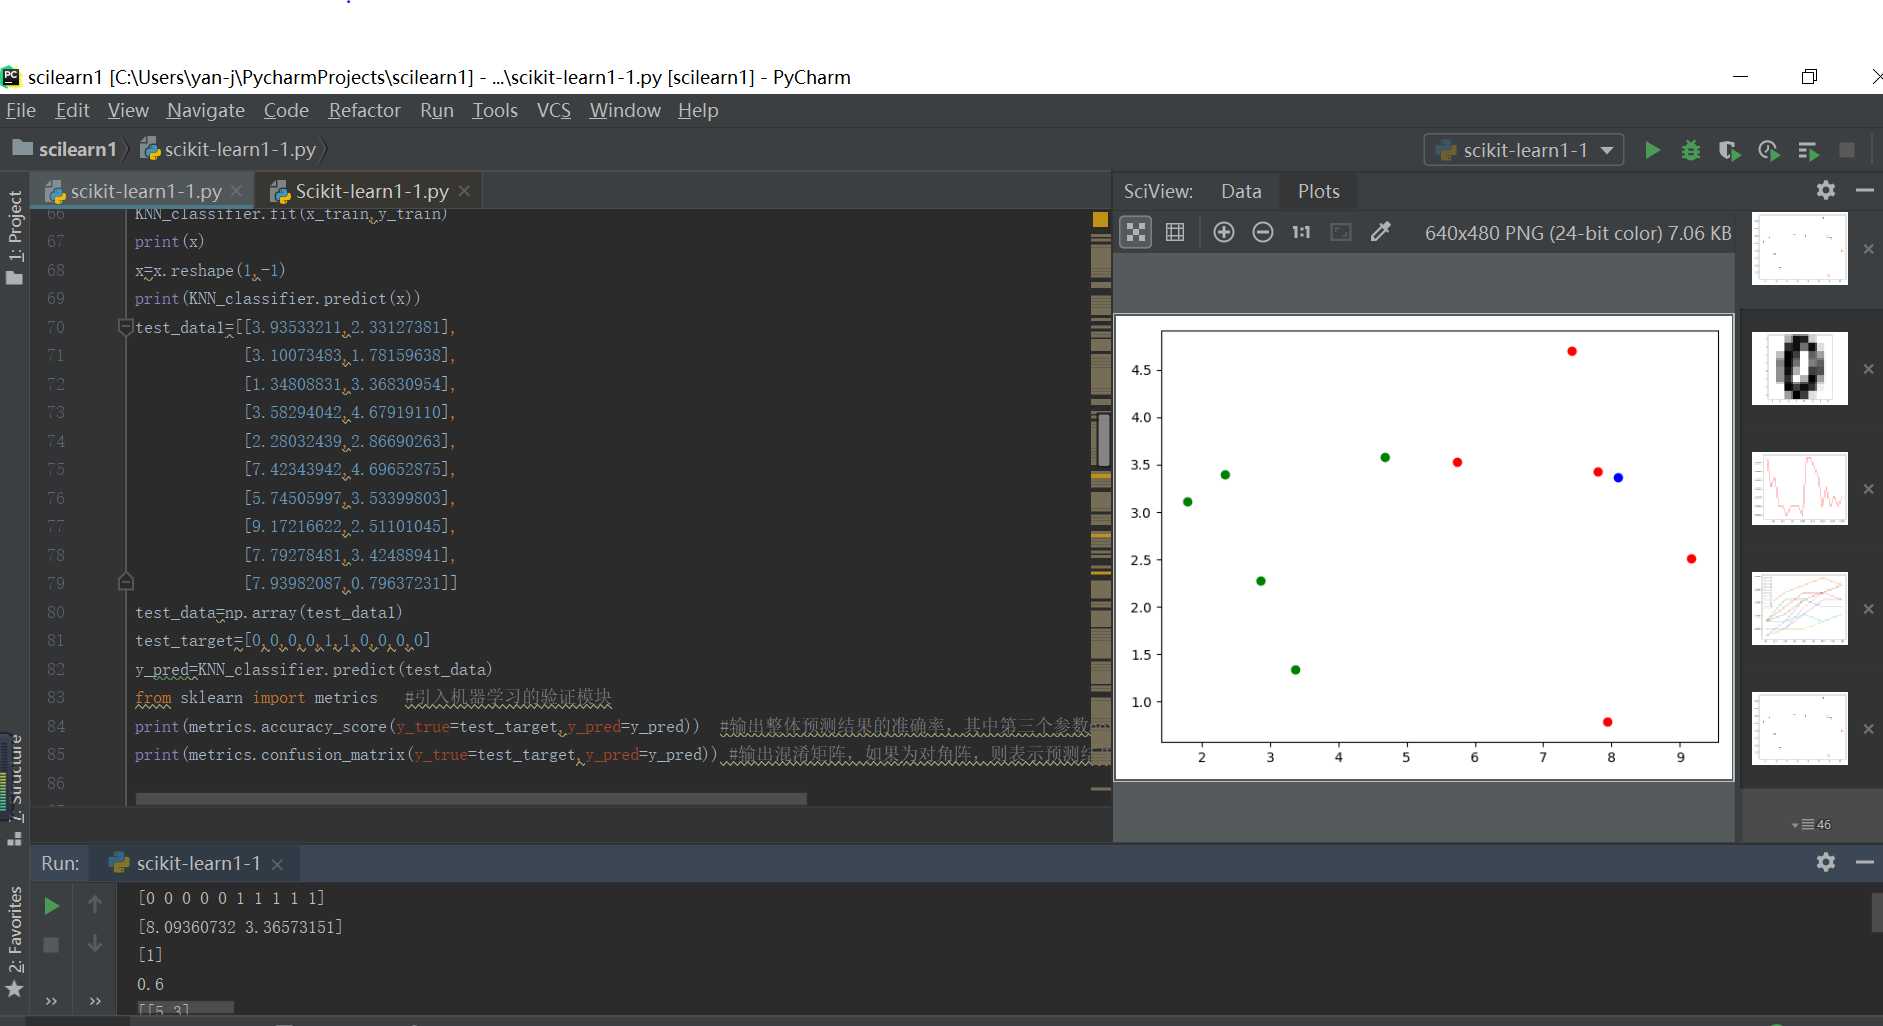1883x1026 pixels.
Task: Open the Structure tool window from the sidebar
Action: coord(14,790)
